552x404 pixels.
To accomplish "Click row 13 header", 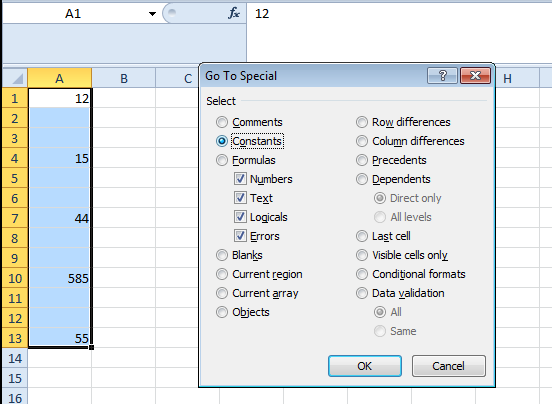I will tap(15, 338).
